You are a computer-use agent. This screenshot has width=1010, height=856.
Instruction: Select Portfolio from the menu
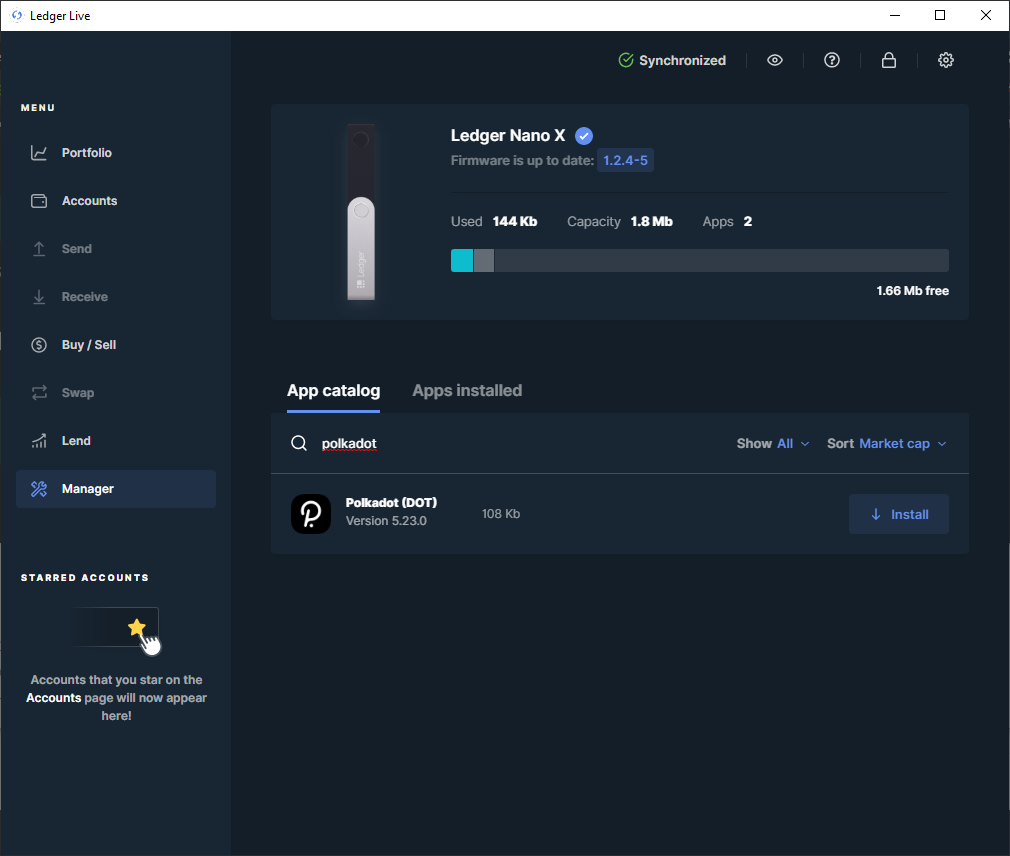[x=116, y=153]
